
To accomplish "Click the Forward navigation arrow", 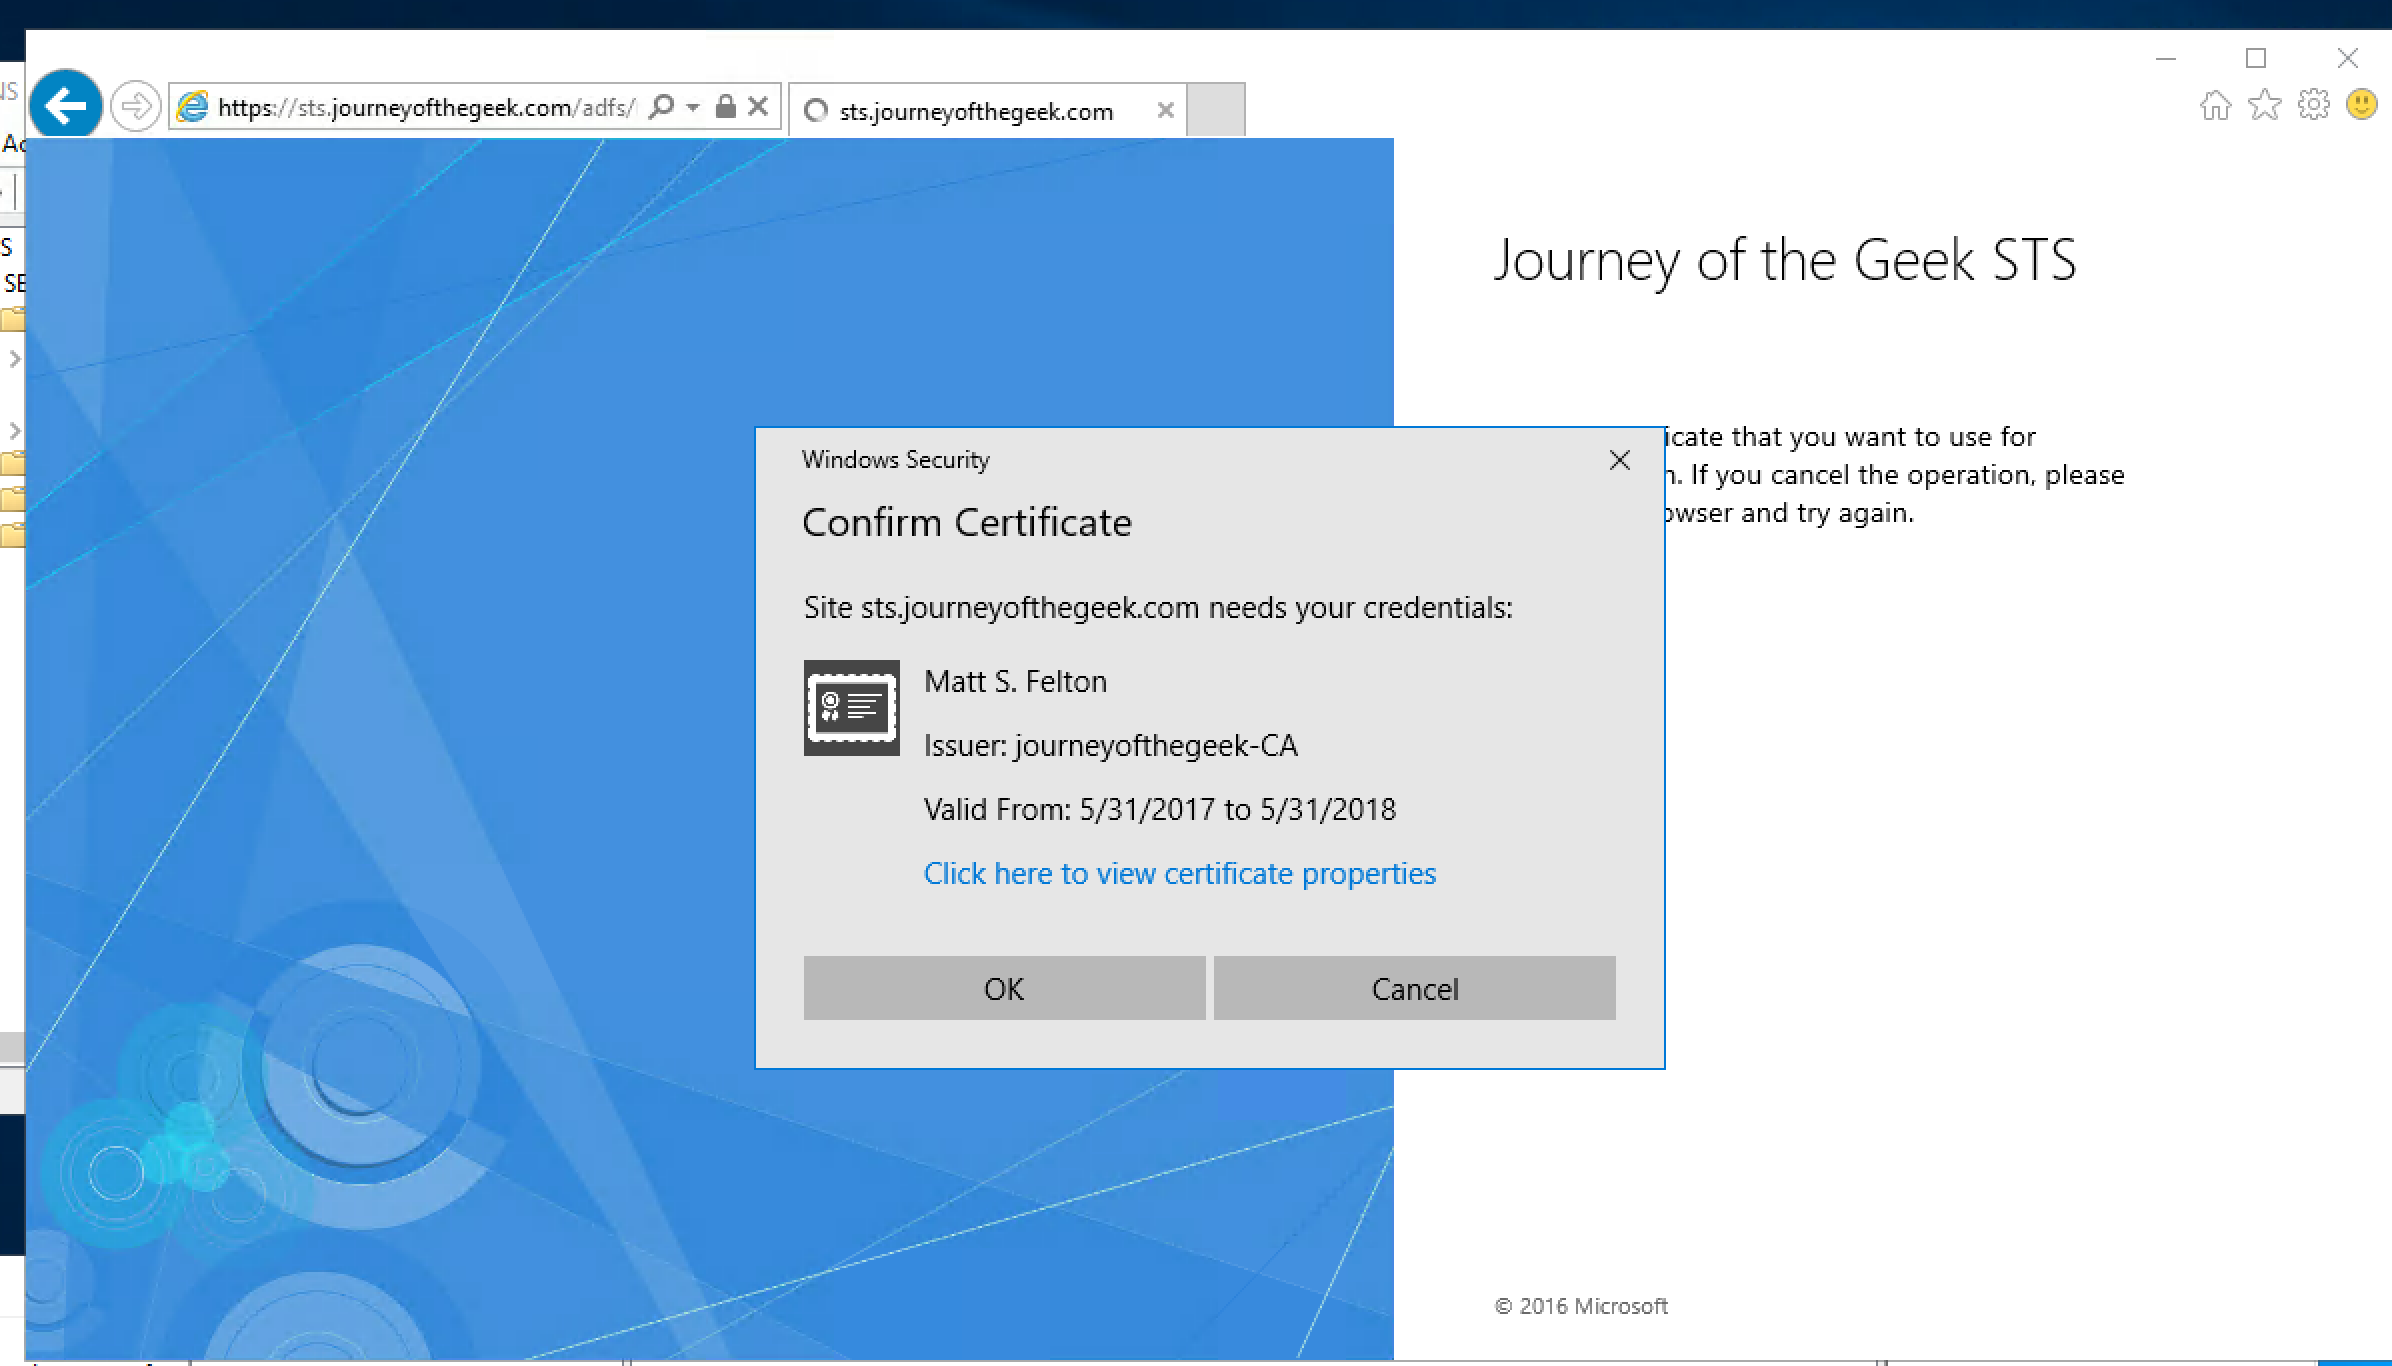I will pos(135,106).
